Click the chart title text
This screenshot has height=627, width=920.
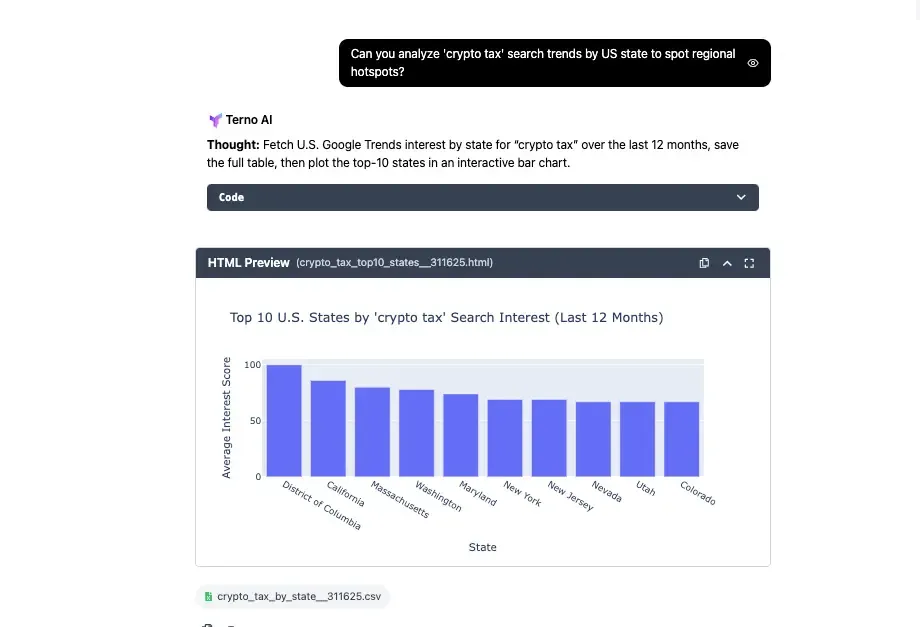[446, 318]
